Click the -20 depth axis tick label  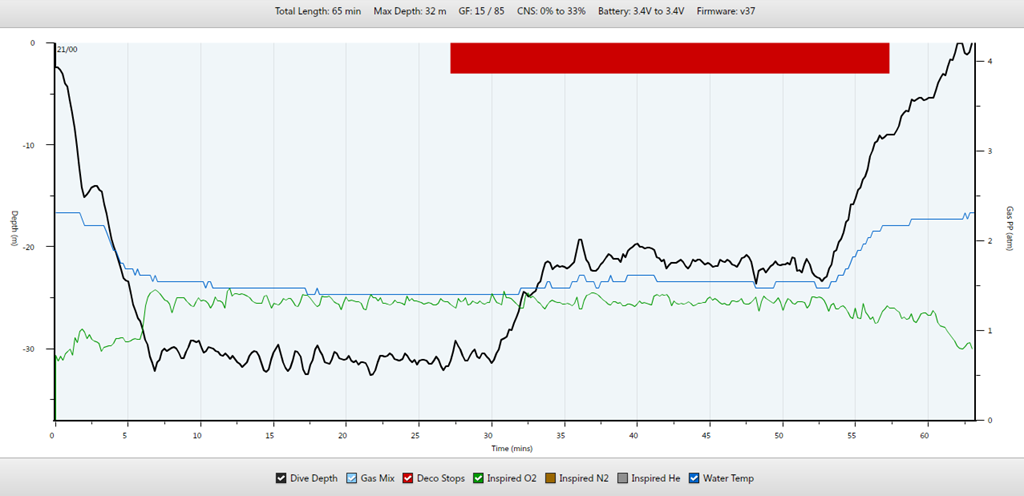point(27,247)
